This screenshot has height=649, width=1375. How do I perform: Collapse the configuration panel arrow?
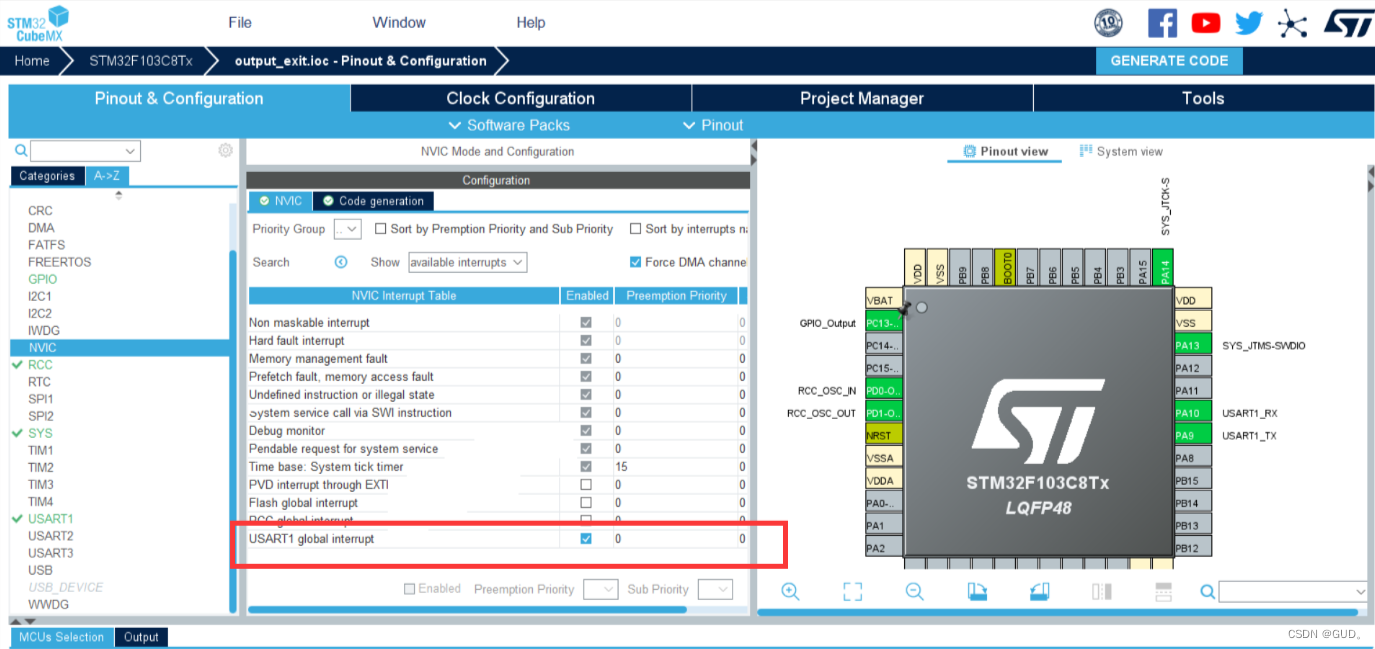tap(754, 152)
